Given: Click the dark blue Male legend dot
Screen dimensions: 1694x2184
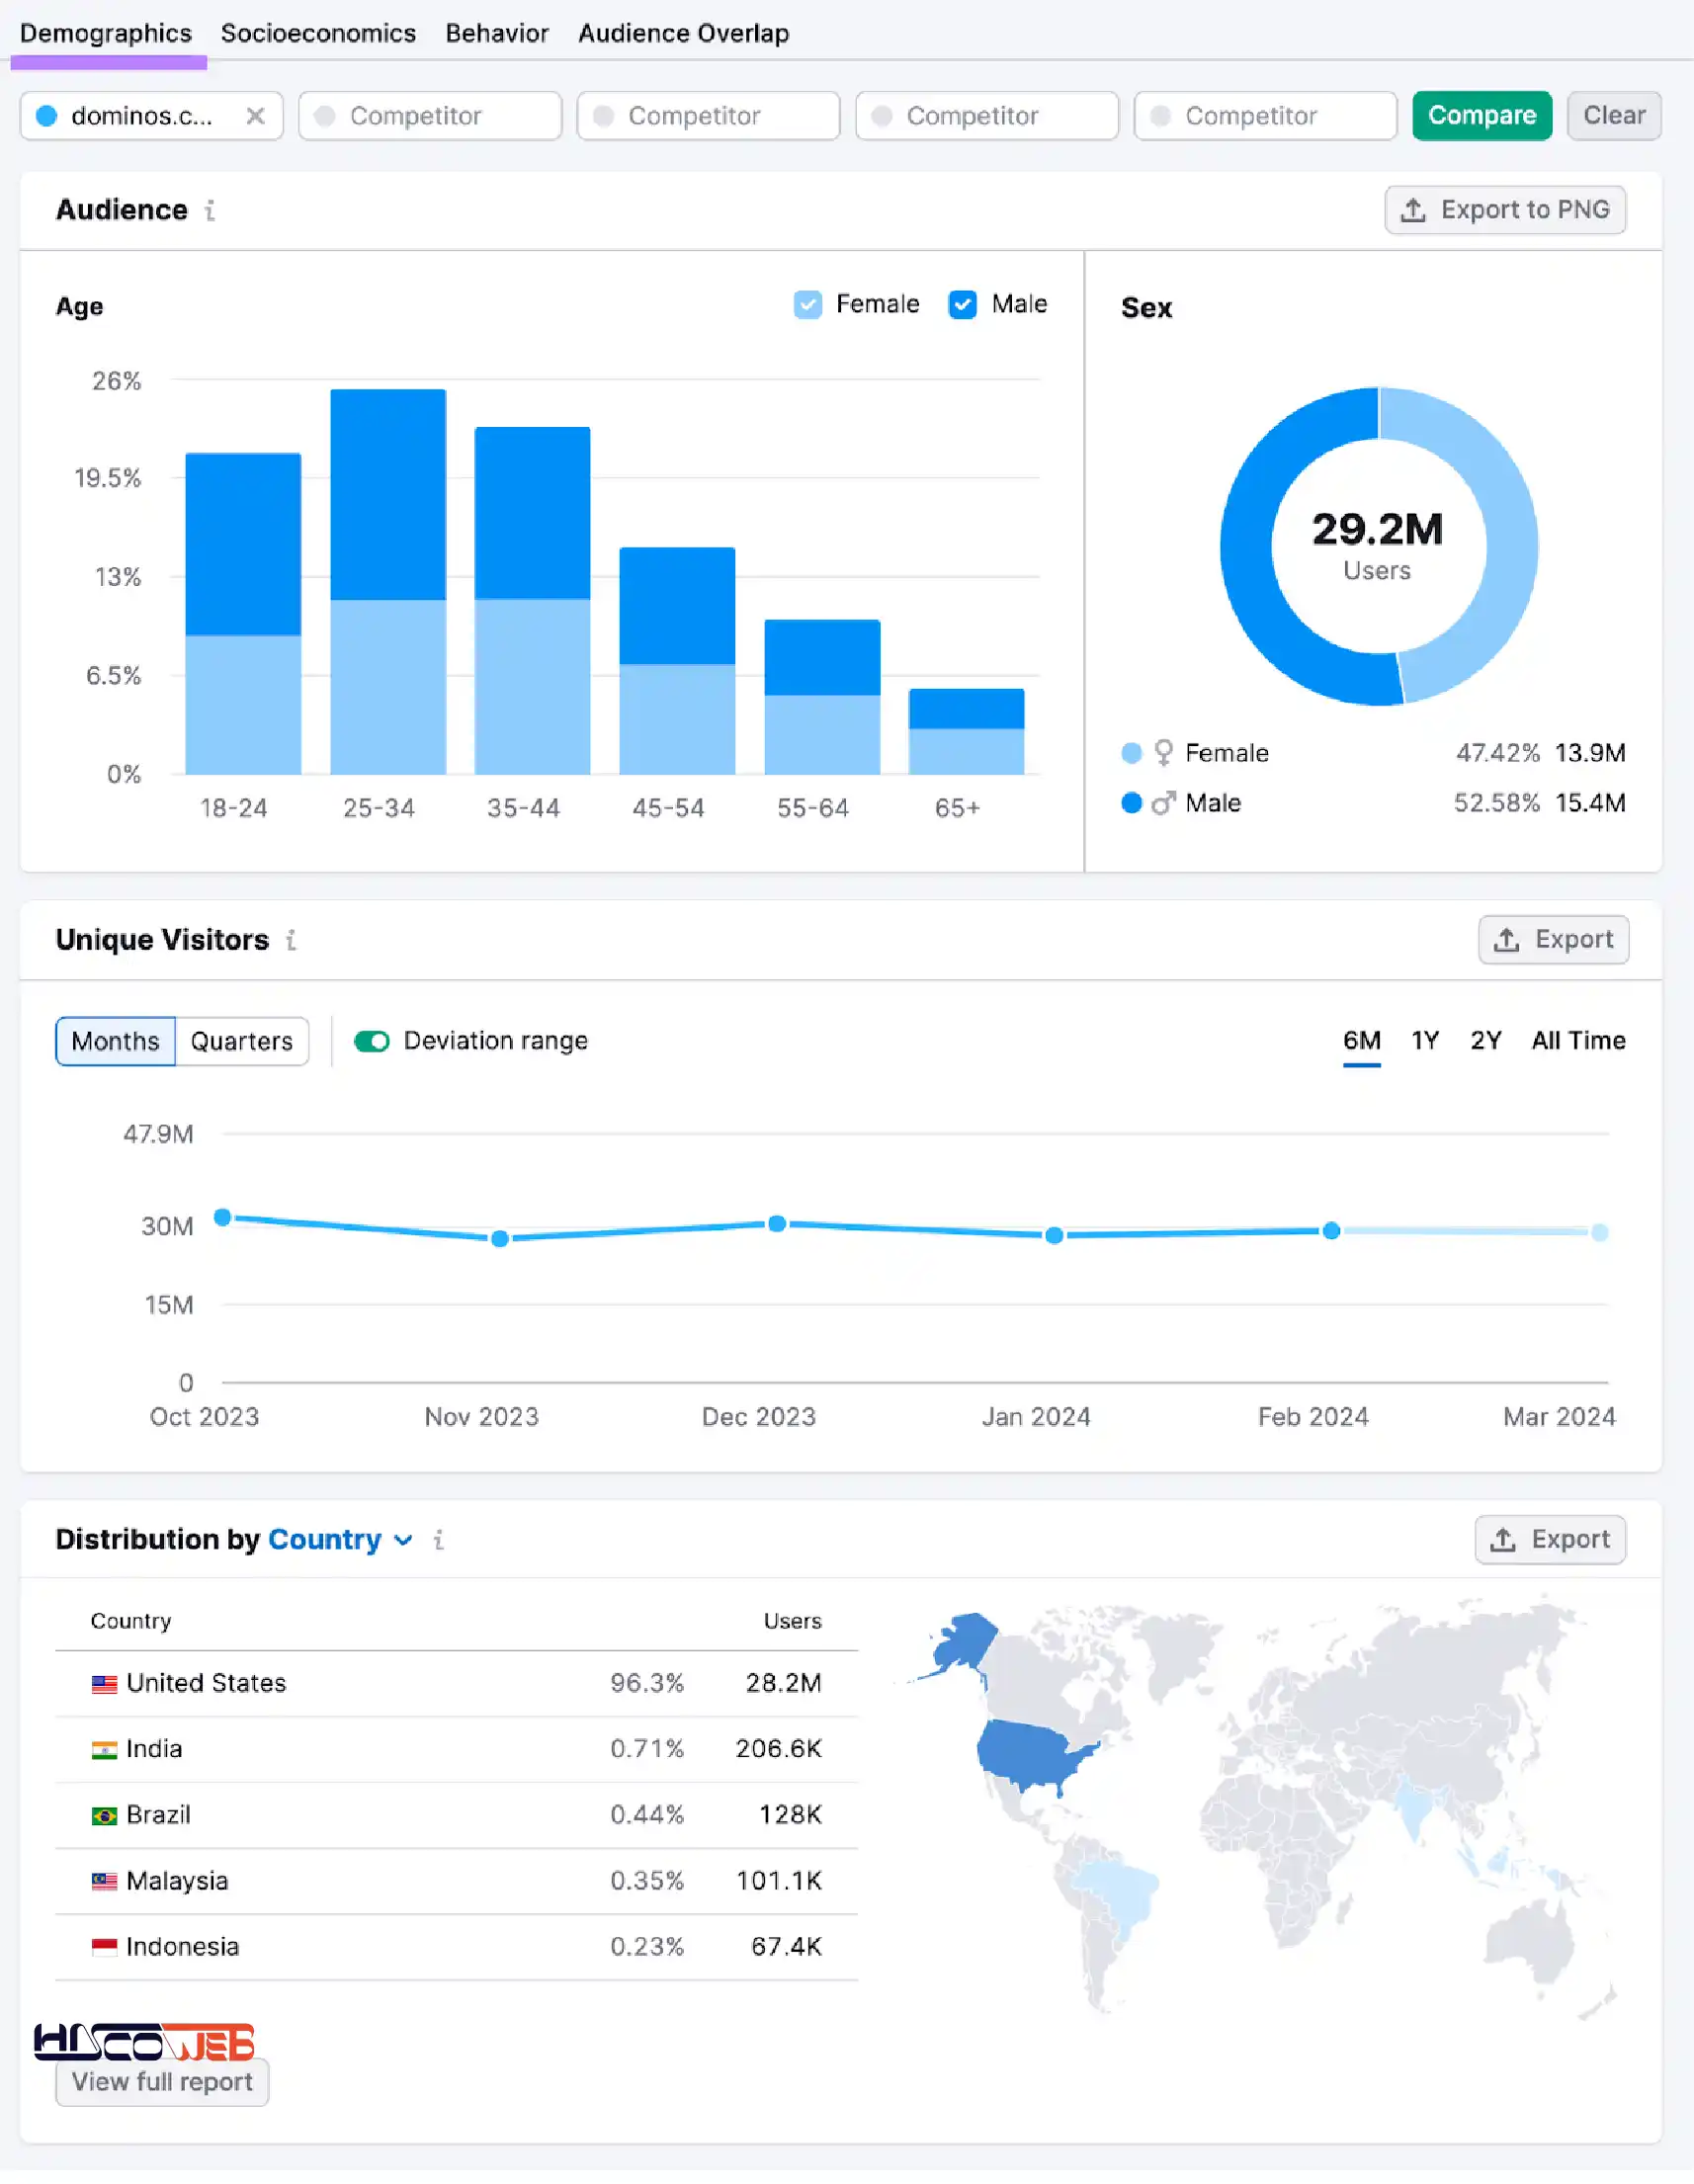Looking at the screenshot, I should (1132, 803).
